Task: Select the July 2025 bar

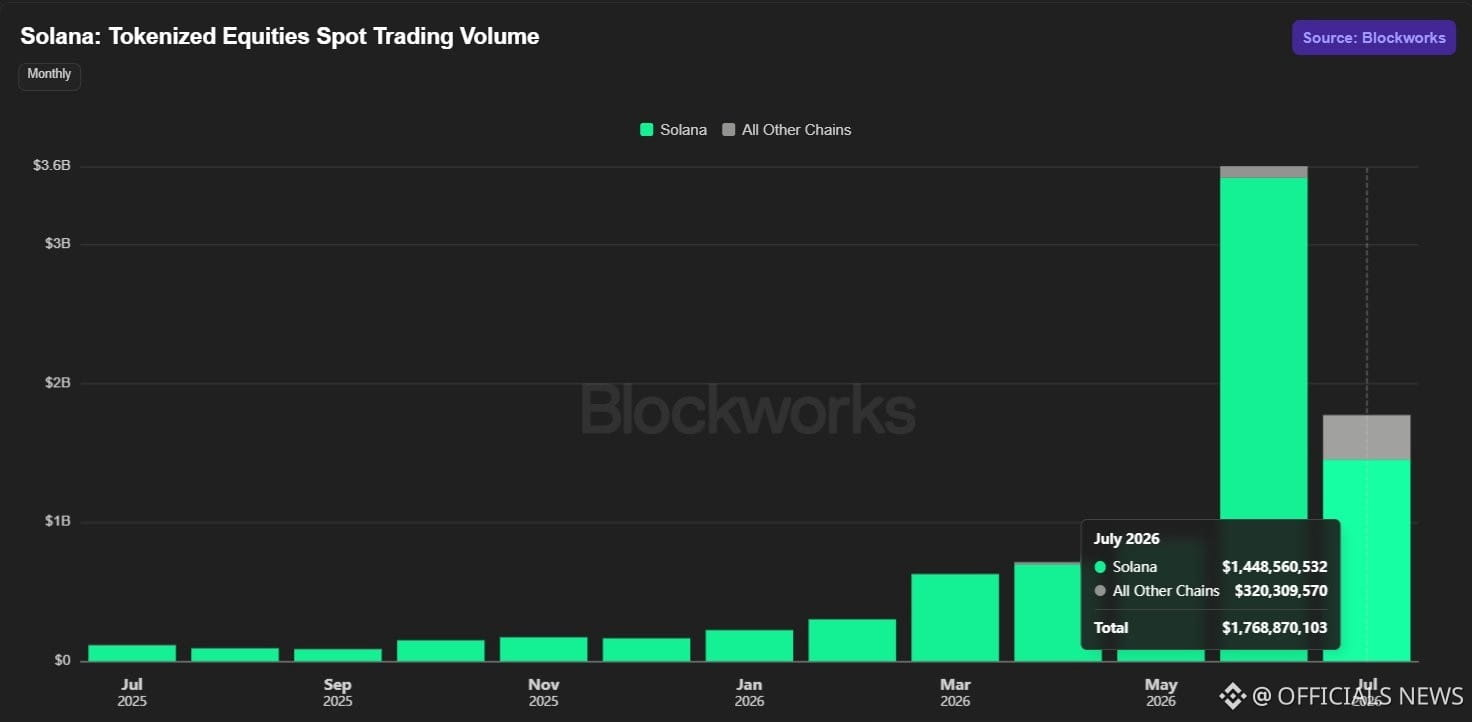Action: (132, 653)
